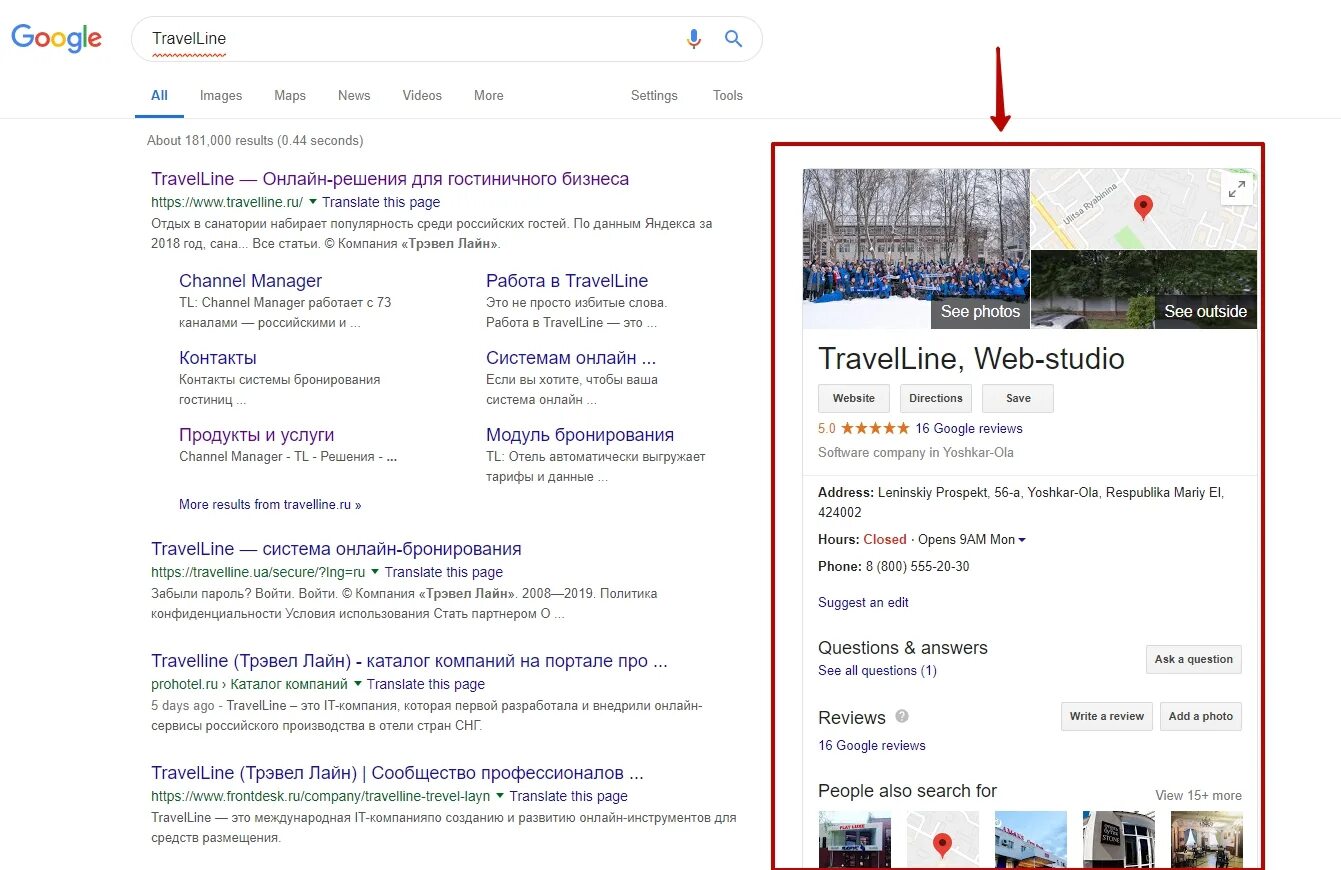Open the Travelline каталог компаний result
This screenshot has height=870, width=1341.
click(409, 661)
